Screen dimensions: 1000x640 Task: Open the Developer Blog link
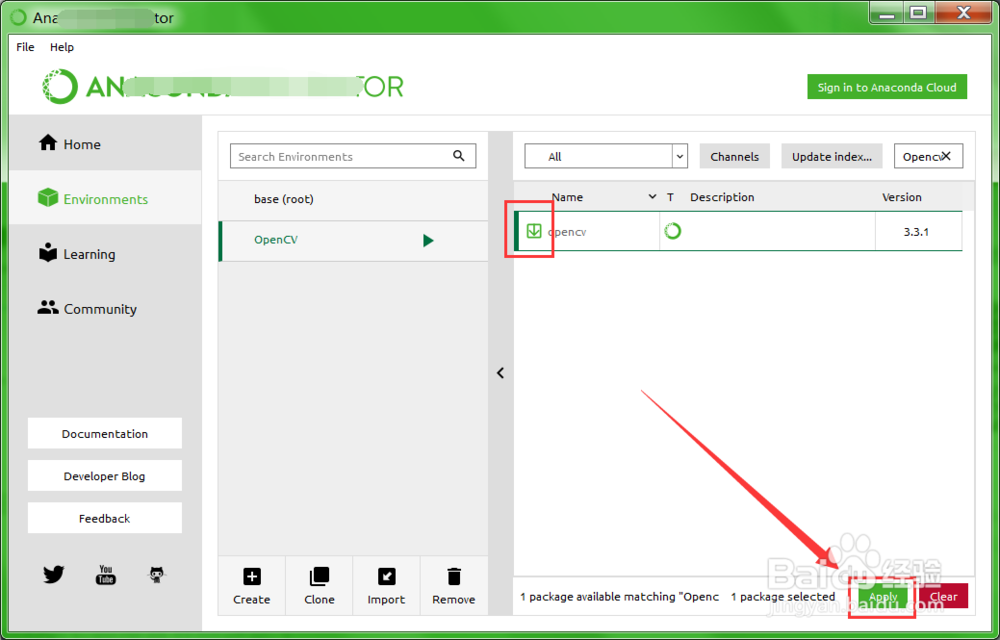pos(105,476)
